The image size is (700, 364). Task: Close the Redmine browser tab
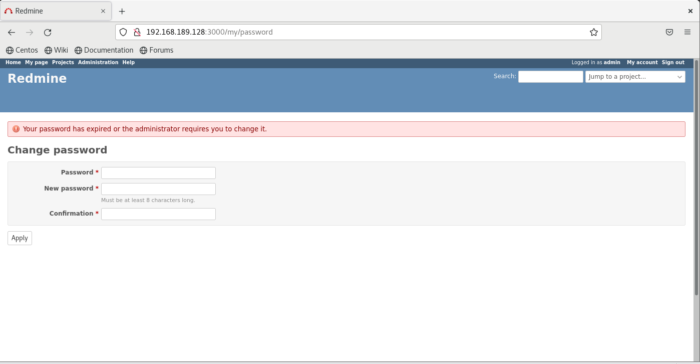click(x=103, y=11)
